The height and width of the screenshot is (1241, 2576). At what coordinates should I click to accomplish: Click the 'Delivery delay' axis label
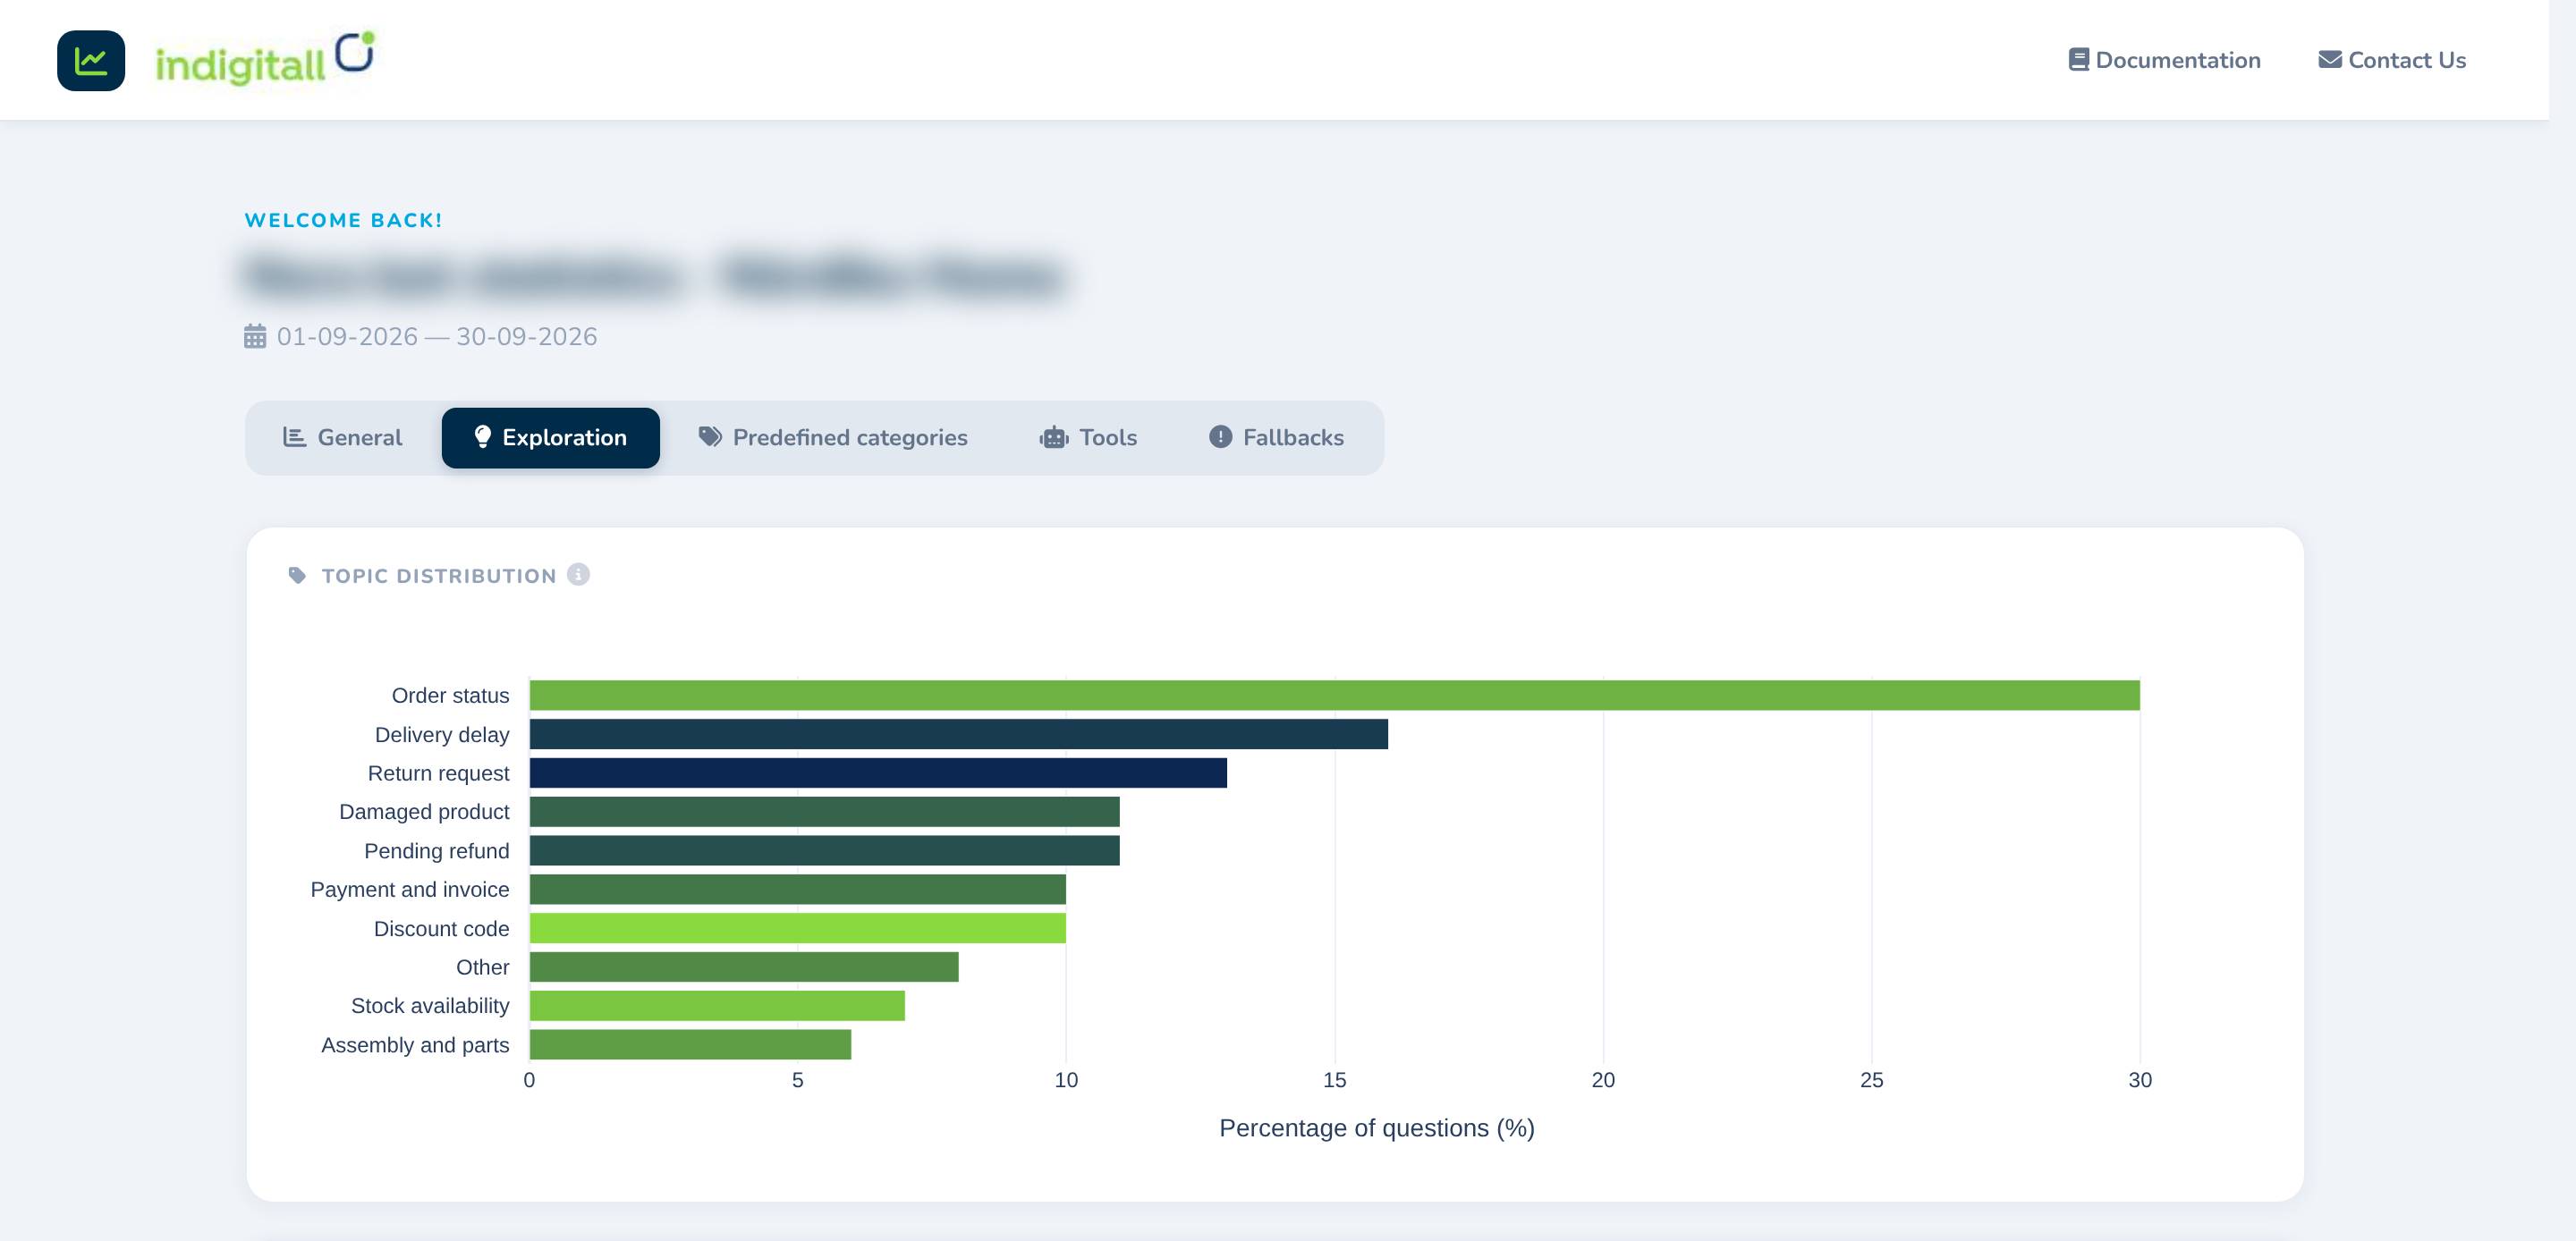[x=442, y=734]
